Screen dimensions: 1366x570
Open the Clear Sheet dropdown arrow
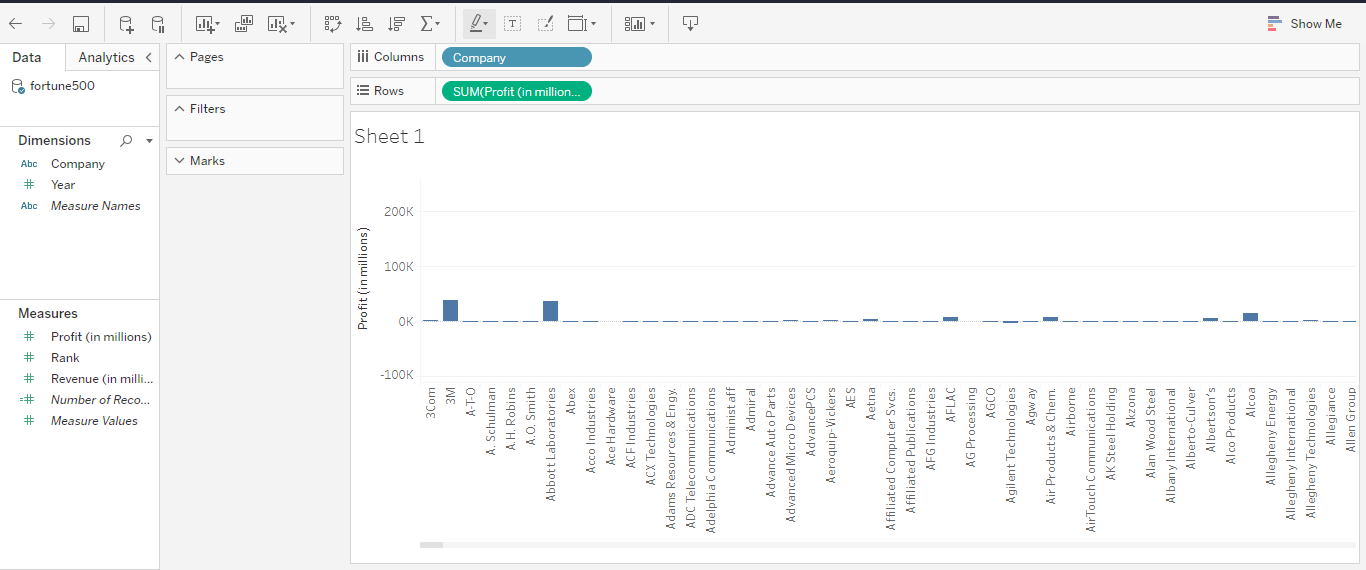[291, 24]
